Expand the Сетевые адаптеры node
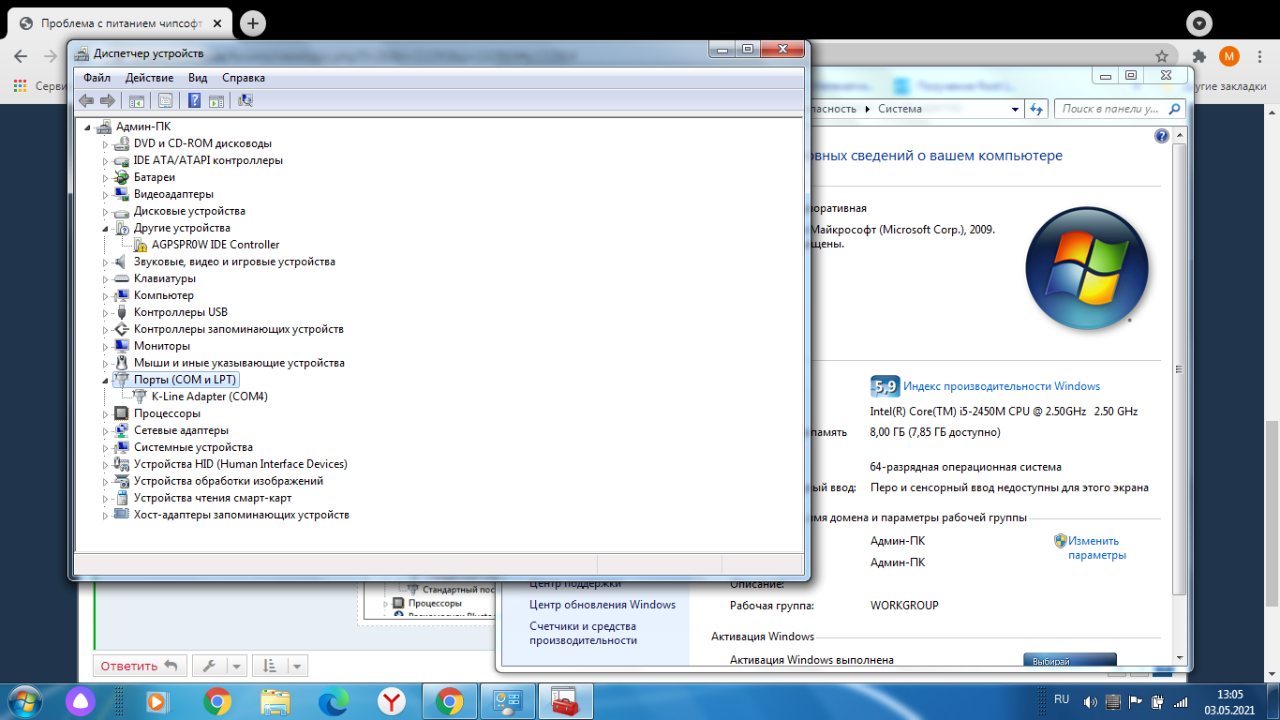Image resolution: width=1280 pixels, height=720 pixels. click(105, 431)
